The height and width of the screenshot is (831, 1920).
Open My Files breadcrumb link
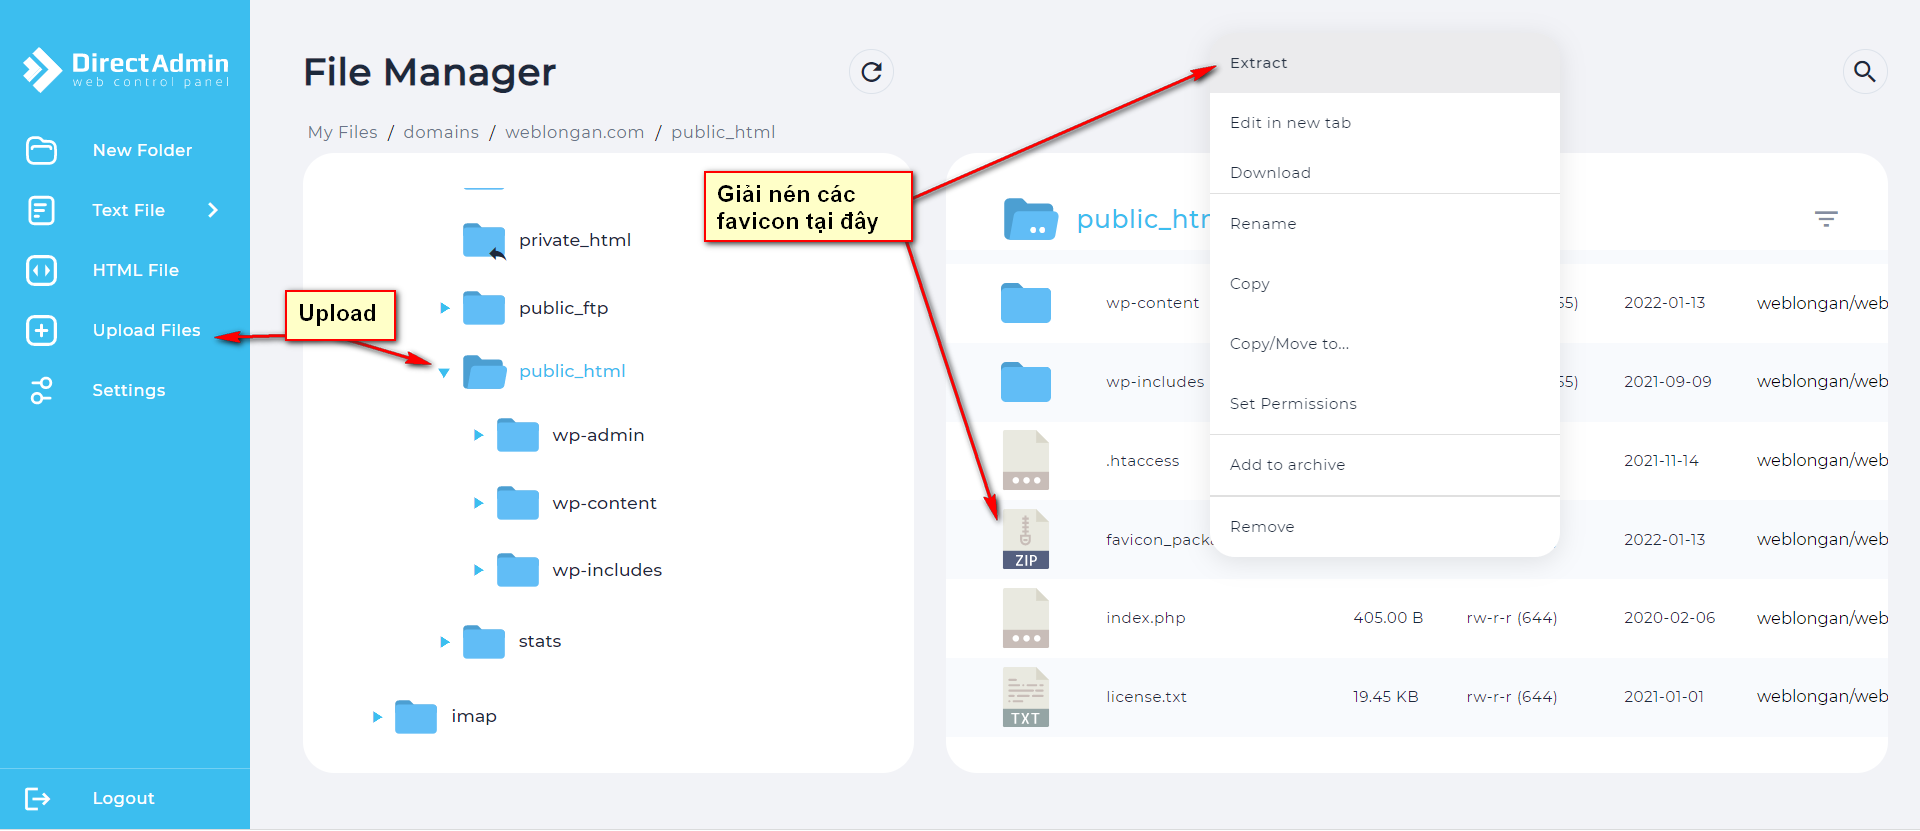[342, 132]
